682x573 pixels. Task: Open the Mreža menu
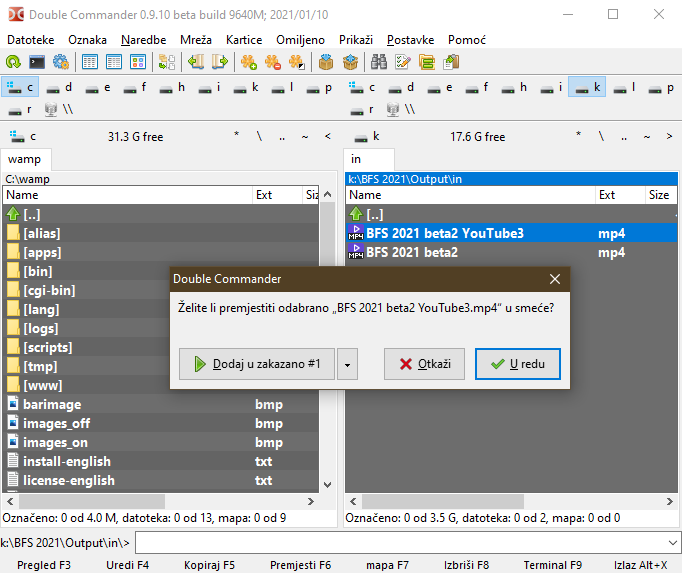point(196,40)
